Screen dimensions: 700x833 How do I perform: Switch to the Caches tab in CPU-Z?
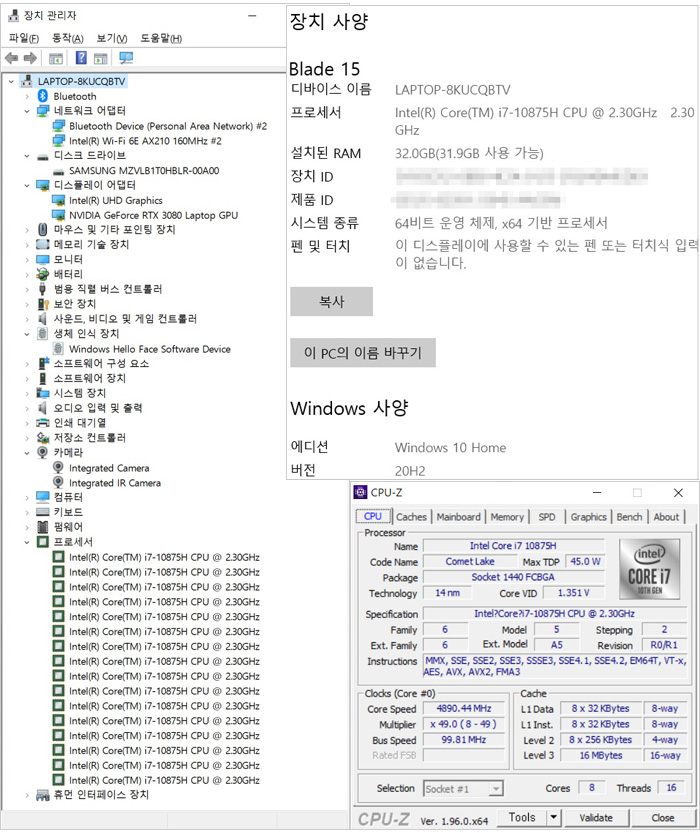(x=411, y=516)
